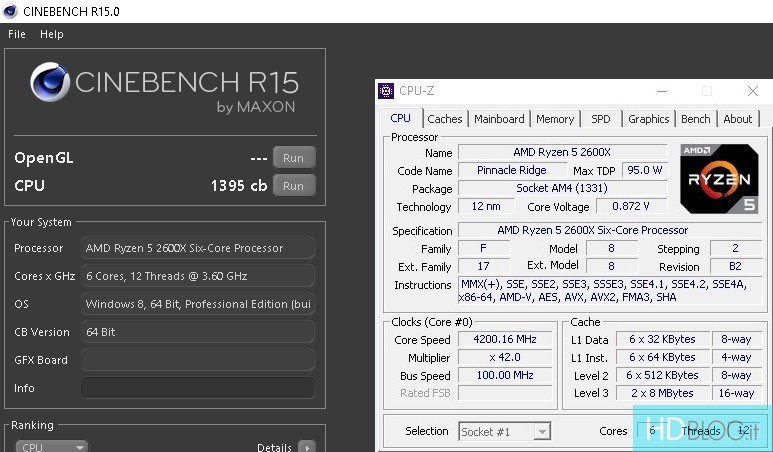Switch to the Caches tab
The image size is (773, 452).
click(445, 119)
